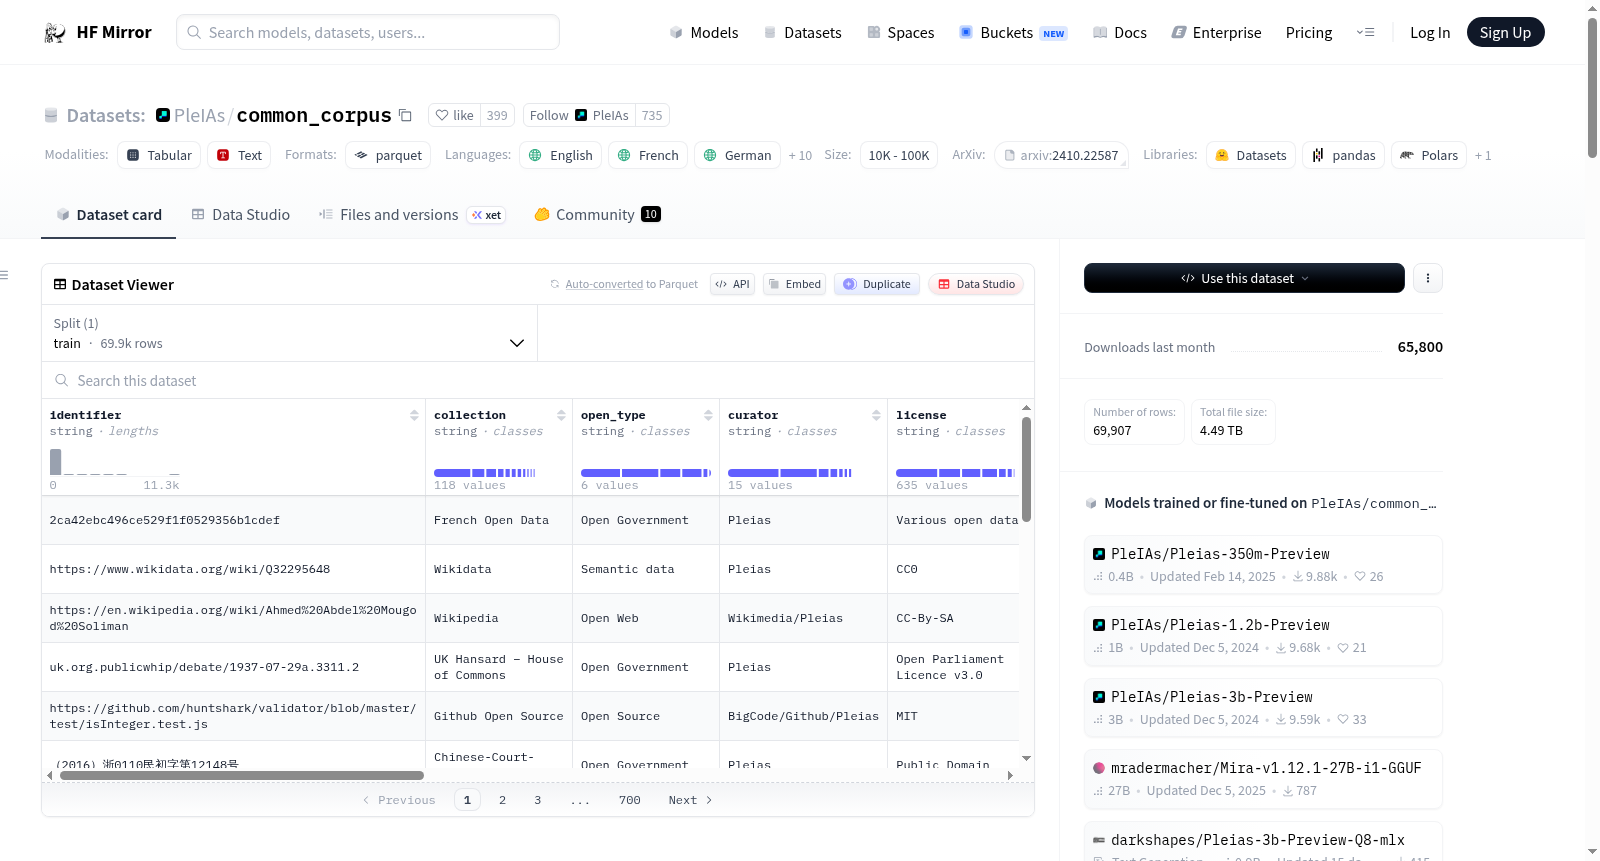Image resolution: width=1600 pixels, height=861 pixels.
Task: Duplicate this dataset
Action: click(x=877, y=284)
